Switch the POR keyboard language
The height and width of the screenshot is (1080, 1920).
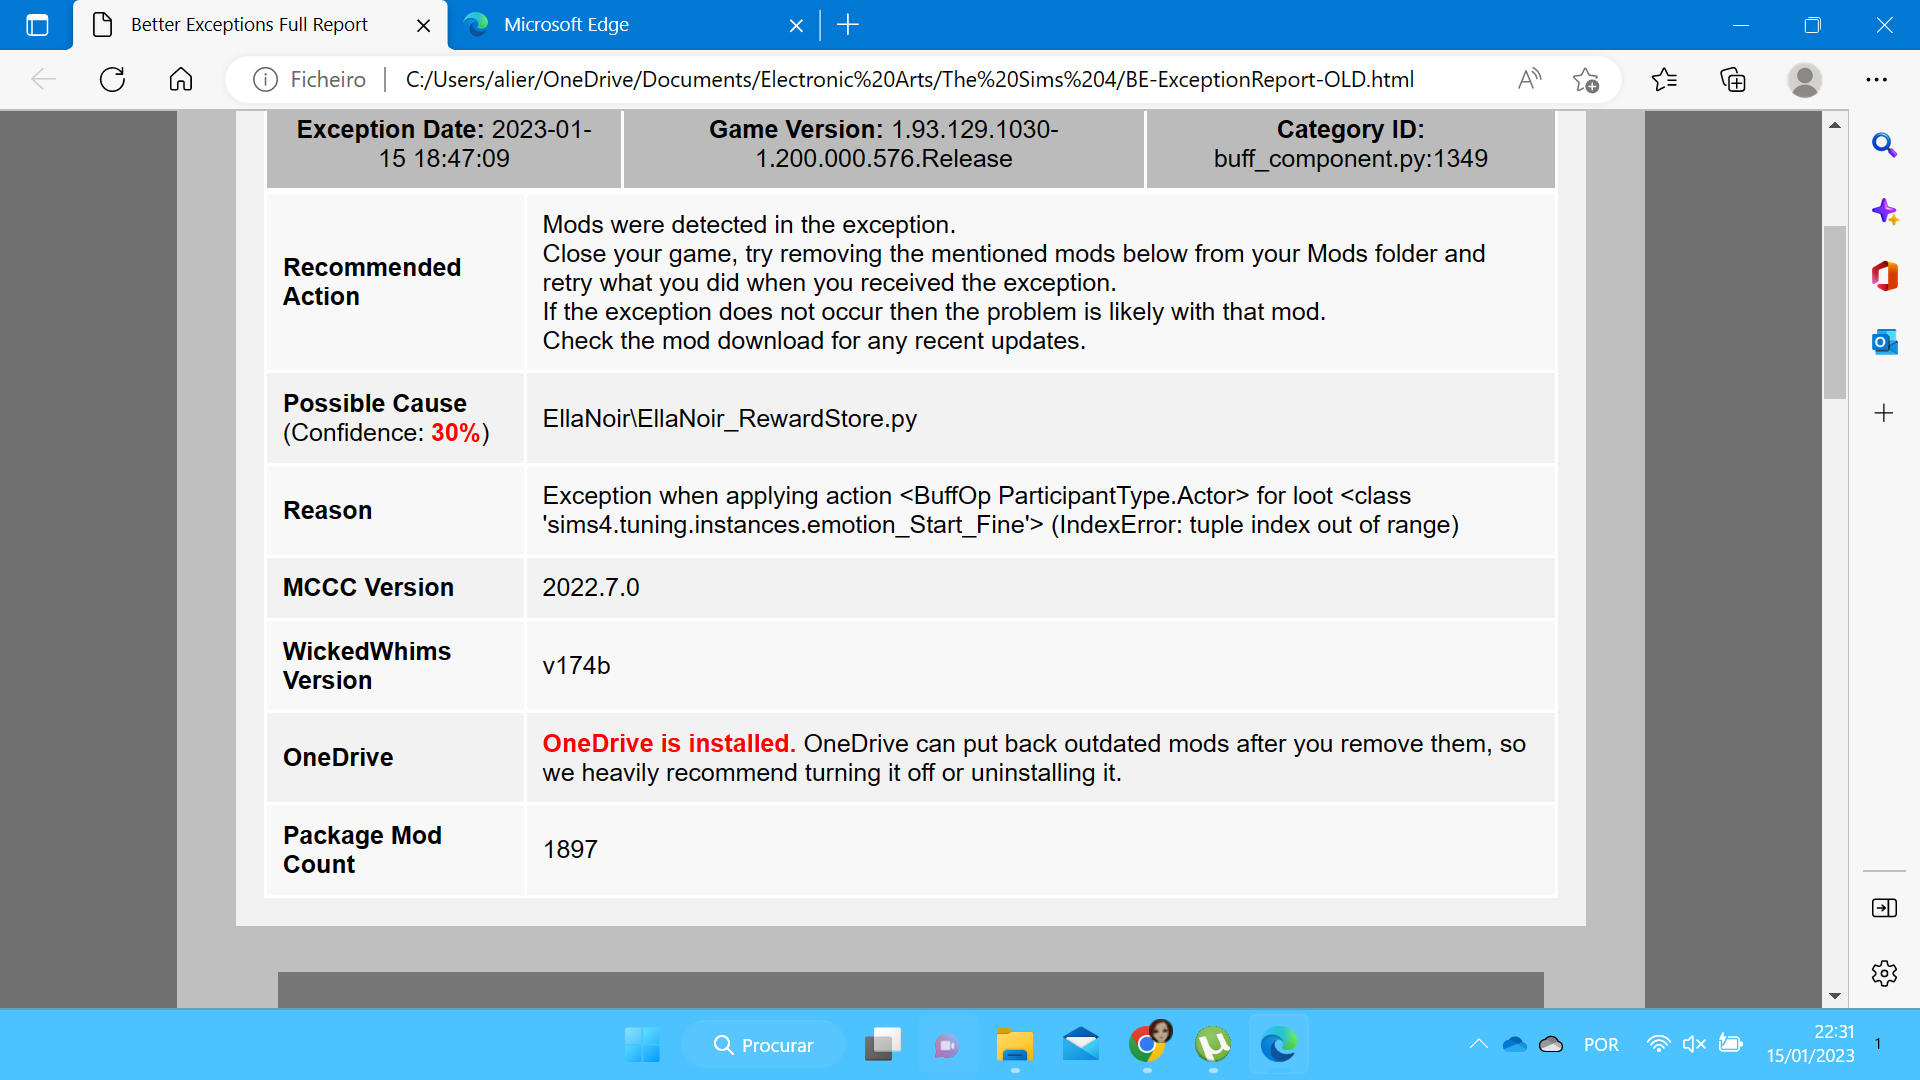point(1601,1045)
